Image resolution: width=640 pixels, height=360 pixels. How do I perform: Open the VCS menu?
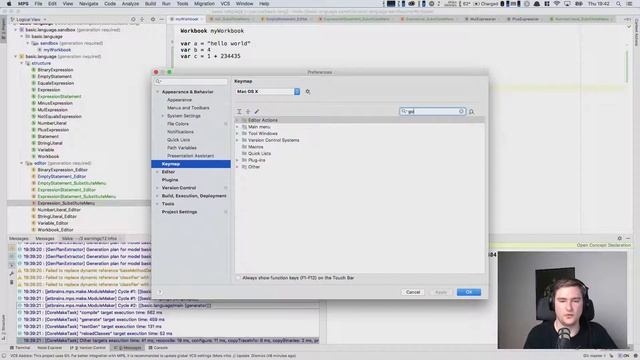point(225,4)
